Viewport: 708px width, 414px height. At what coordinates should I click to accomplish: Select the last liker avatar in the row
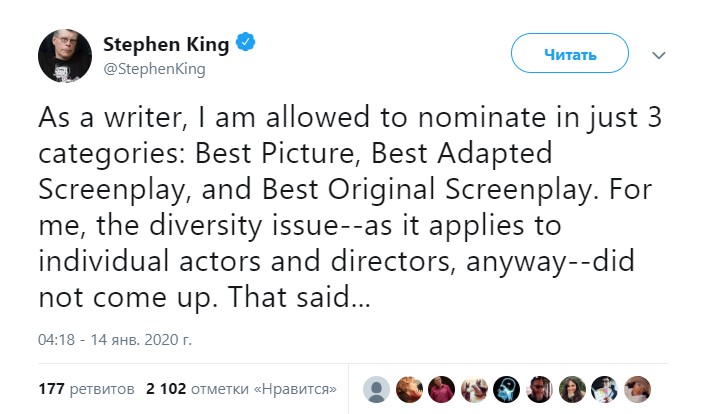[x=638, y=388]
